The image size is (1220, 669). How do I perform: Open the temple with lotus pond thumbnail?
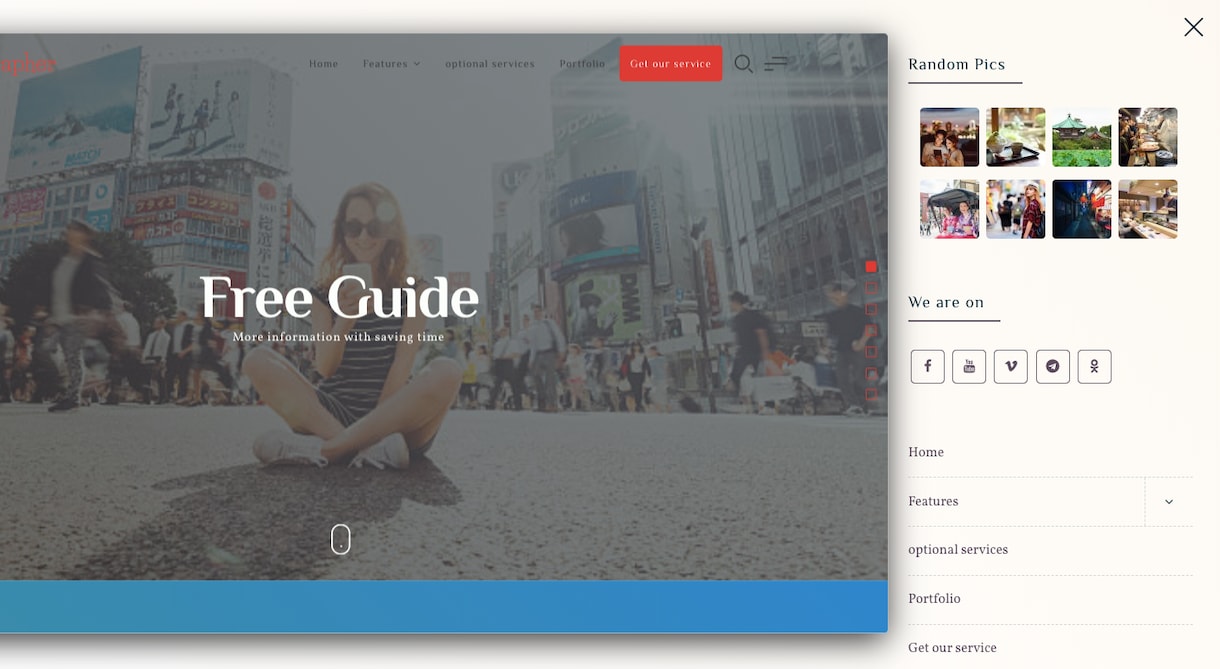pyautogui.click(x=1082, y=137)
